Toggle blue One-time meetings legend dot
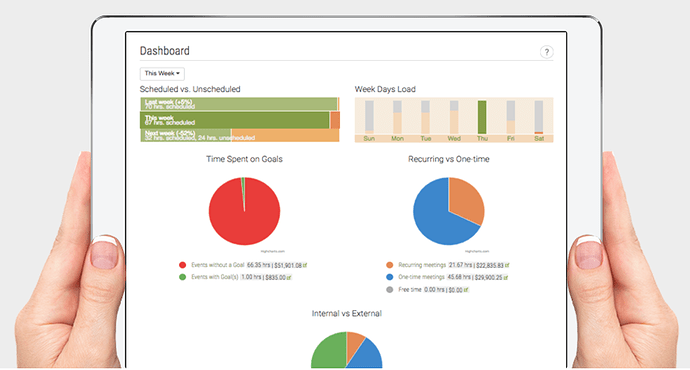The width and height of the screenshot is (690, 370). (389, 277)
